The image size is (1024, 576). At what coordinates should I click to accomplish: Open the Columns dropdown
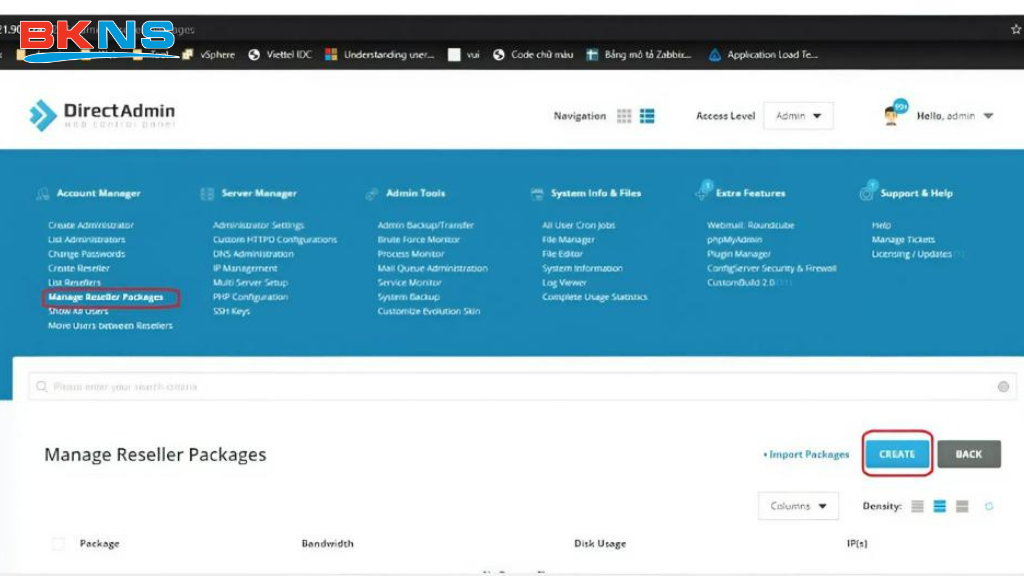click(x=797, y=506)
